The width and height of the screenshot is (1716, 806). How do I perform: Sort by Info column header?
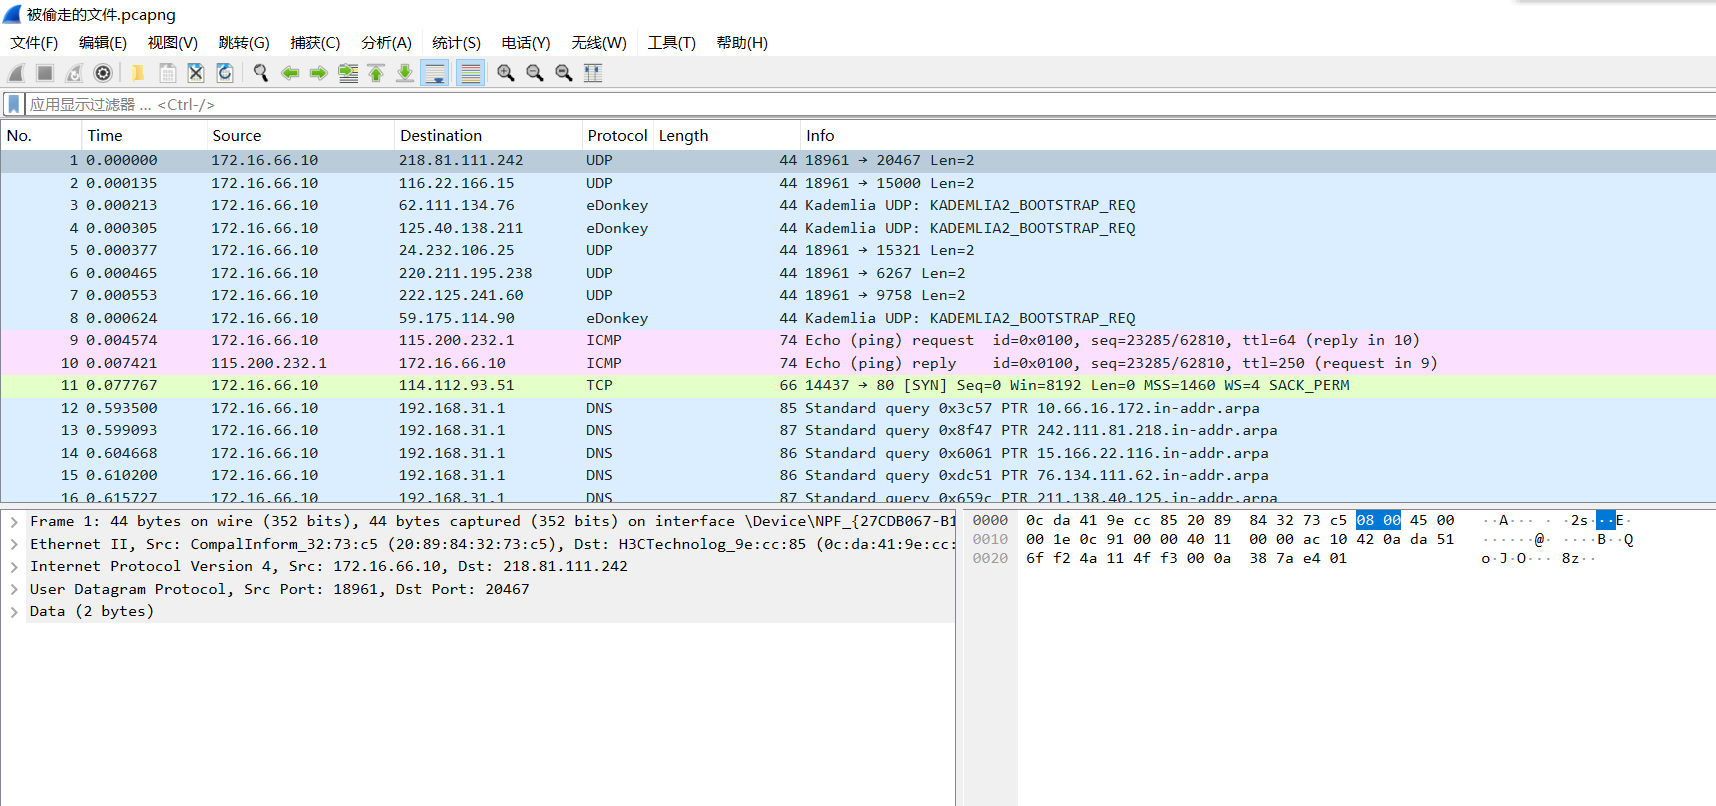[1259, 136]
